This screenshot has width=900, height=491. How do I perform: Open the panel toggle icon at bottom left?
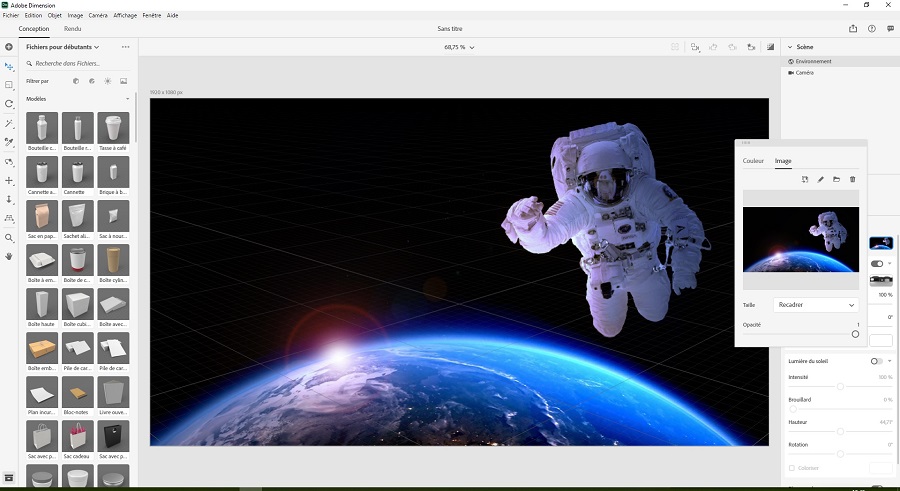[9, 478]
